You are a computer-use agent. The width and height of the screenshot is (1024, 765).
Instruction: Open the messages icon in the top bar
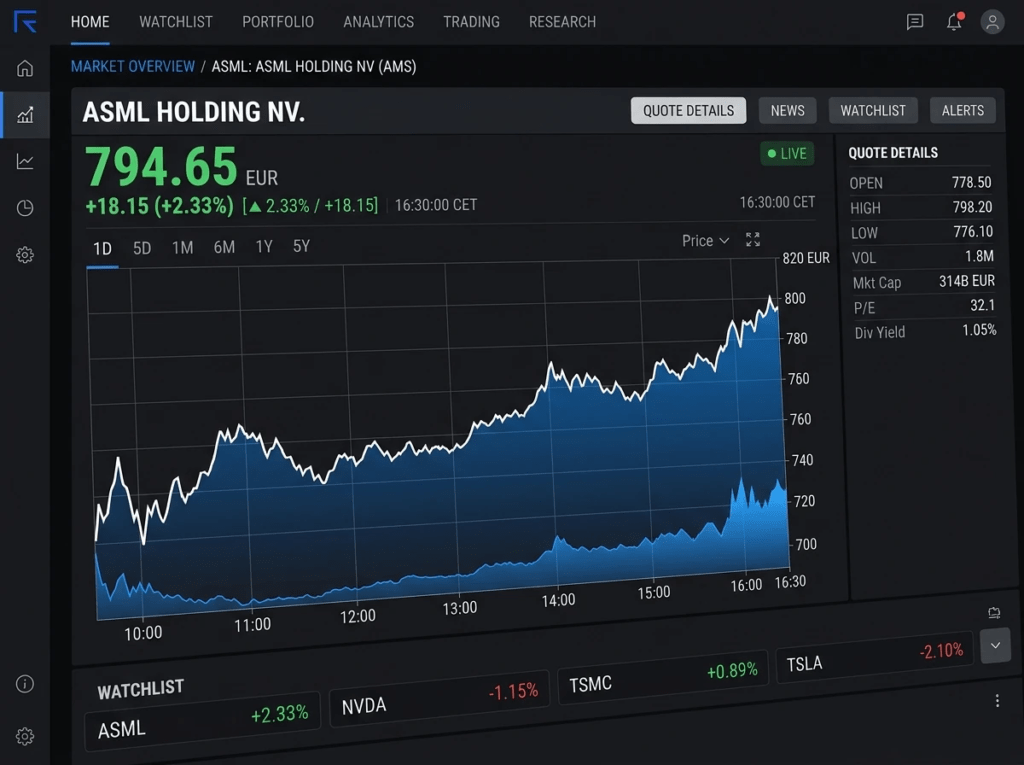point(913,22)
